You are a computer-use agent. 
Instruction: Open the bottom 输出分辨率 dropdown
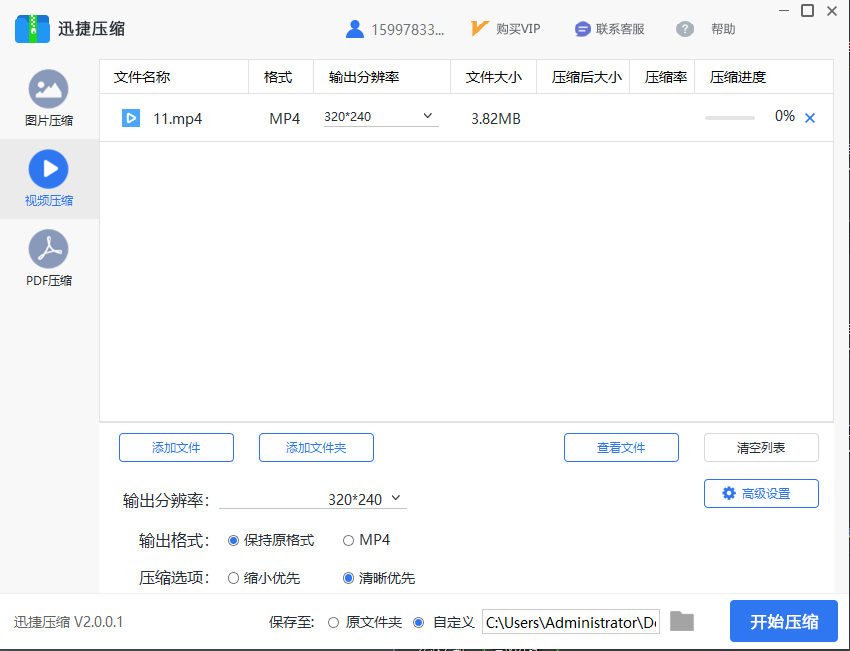pyautogui.click(x=313, y=499)
